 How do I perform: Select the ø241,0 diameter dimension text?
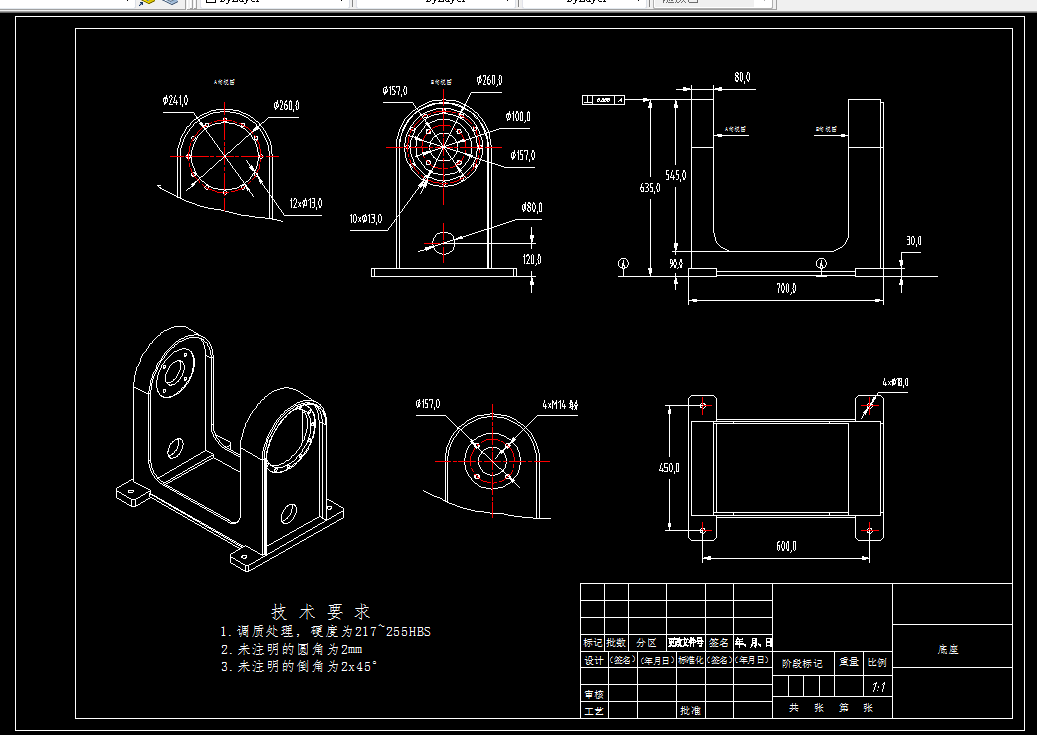point(175,100)
